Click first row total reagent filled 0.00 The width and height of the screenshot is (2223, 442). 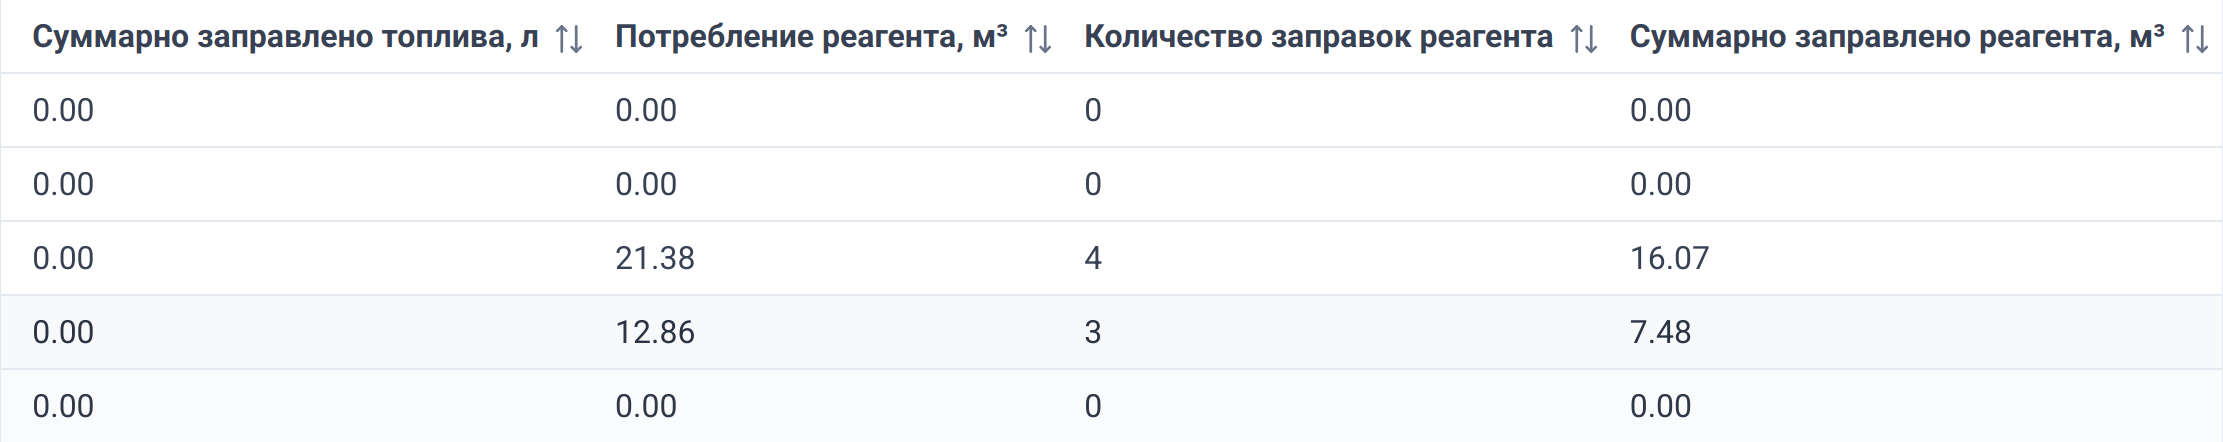tap(1660, 110)
